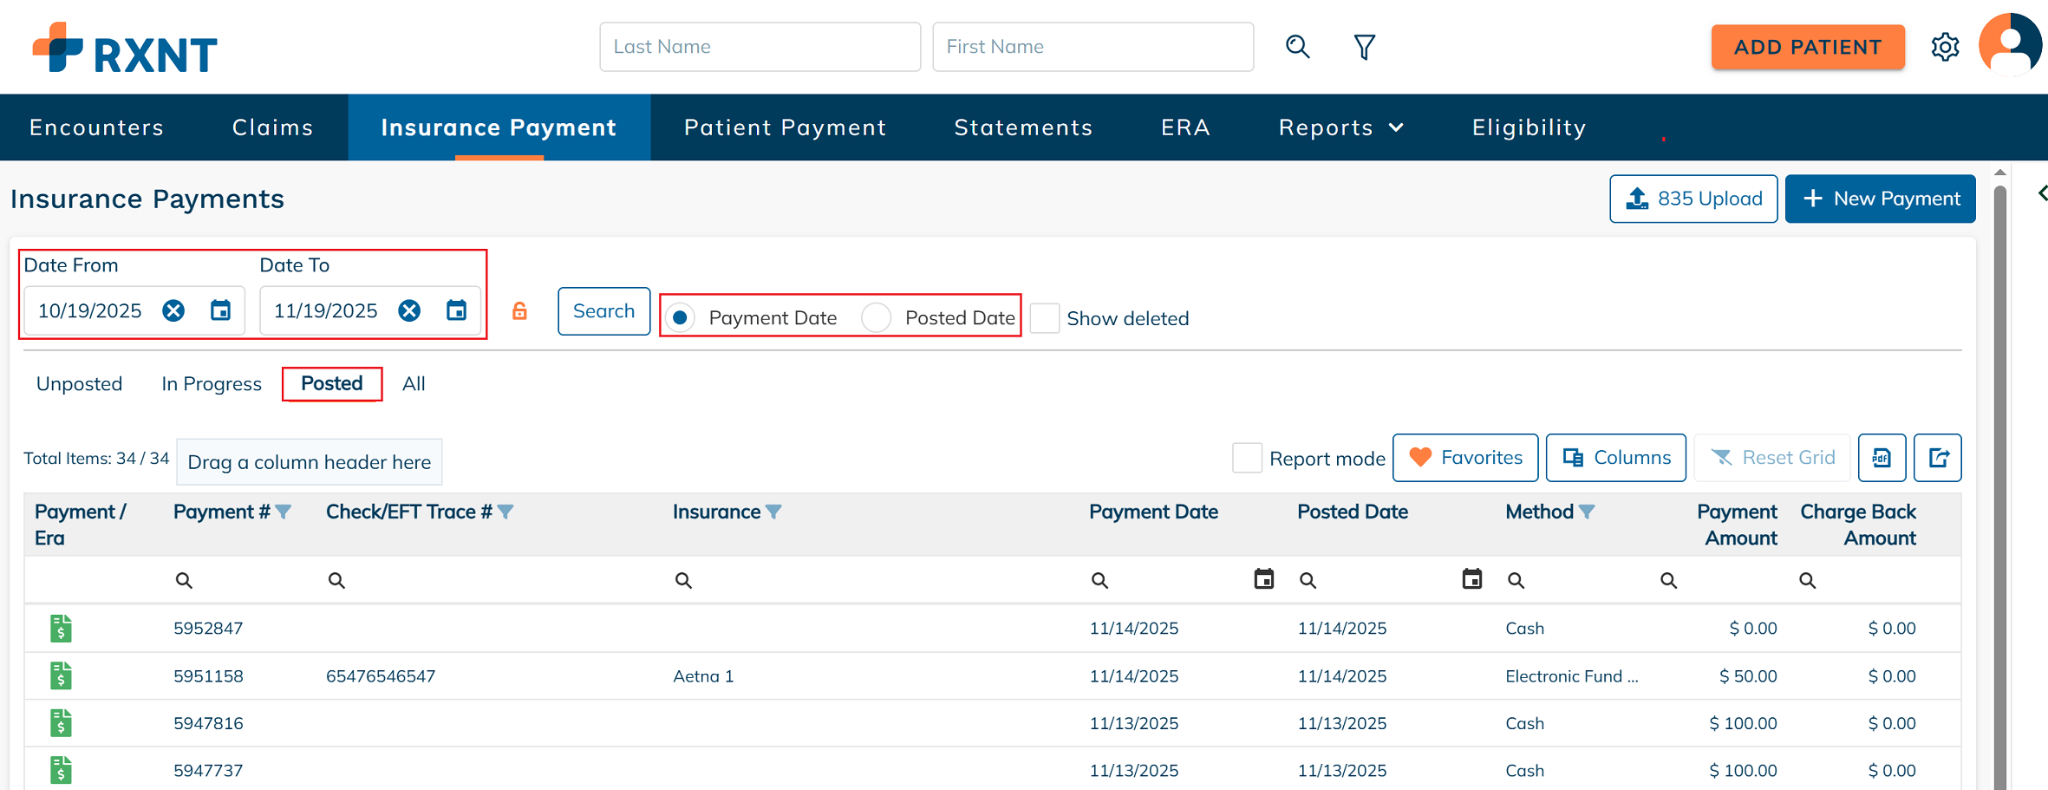The width and height of the screenshot is (2048, 790).
Task: Toggle the Report mode checkbox
Action: (x=1247, y=458)
